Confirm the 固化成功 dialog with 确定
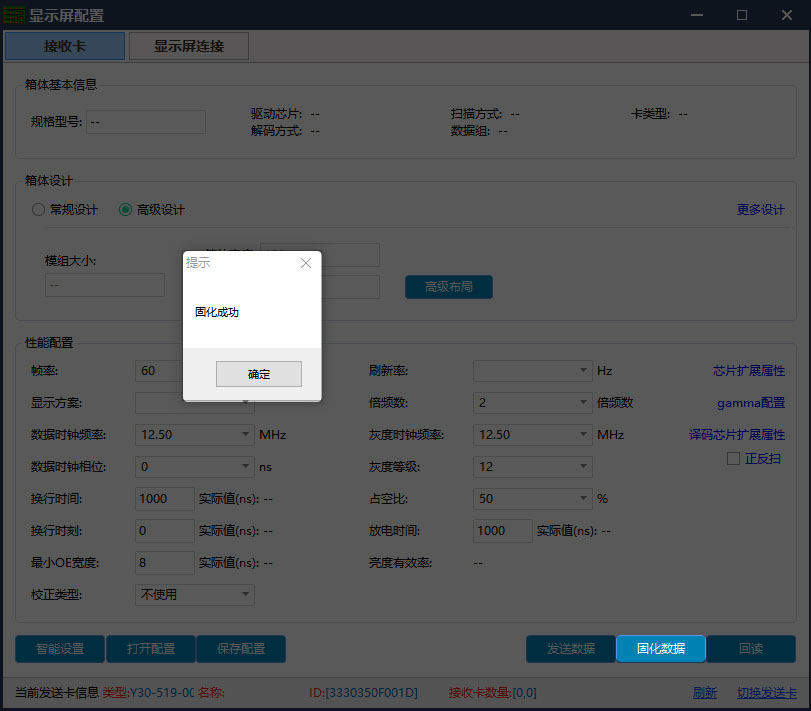811x711 pixels. coord(259,374)
